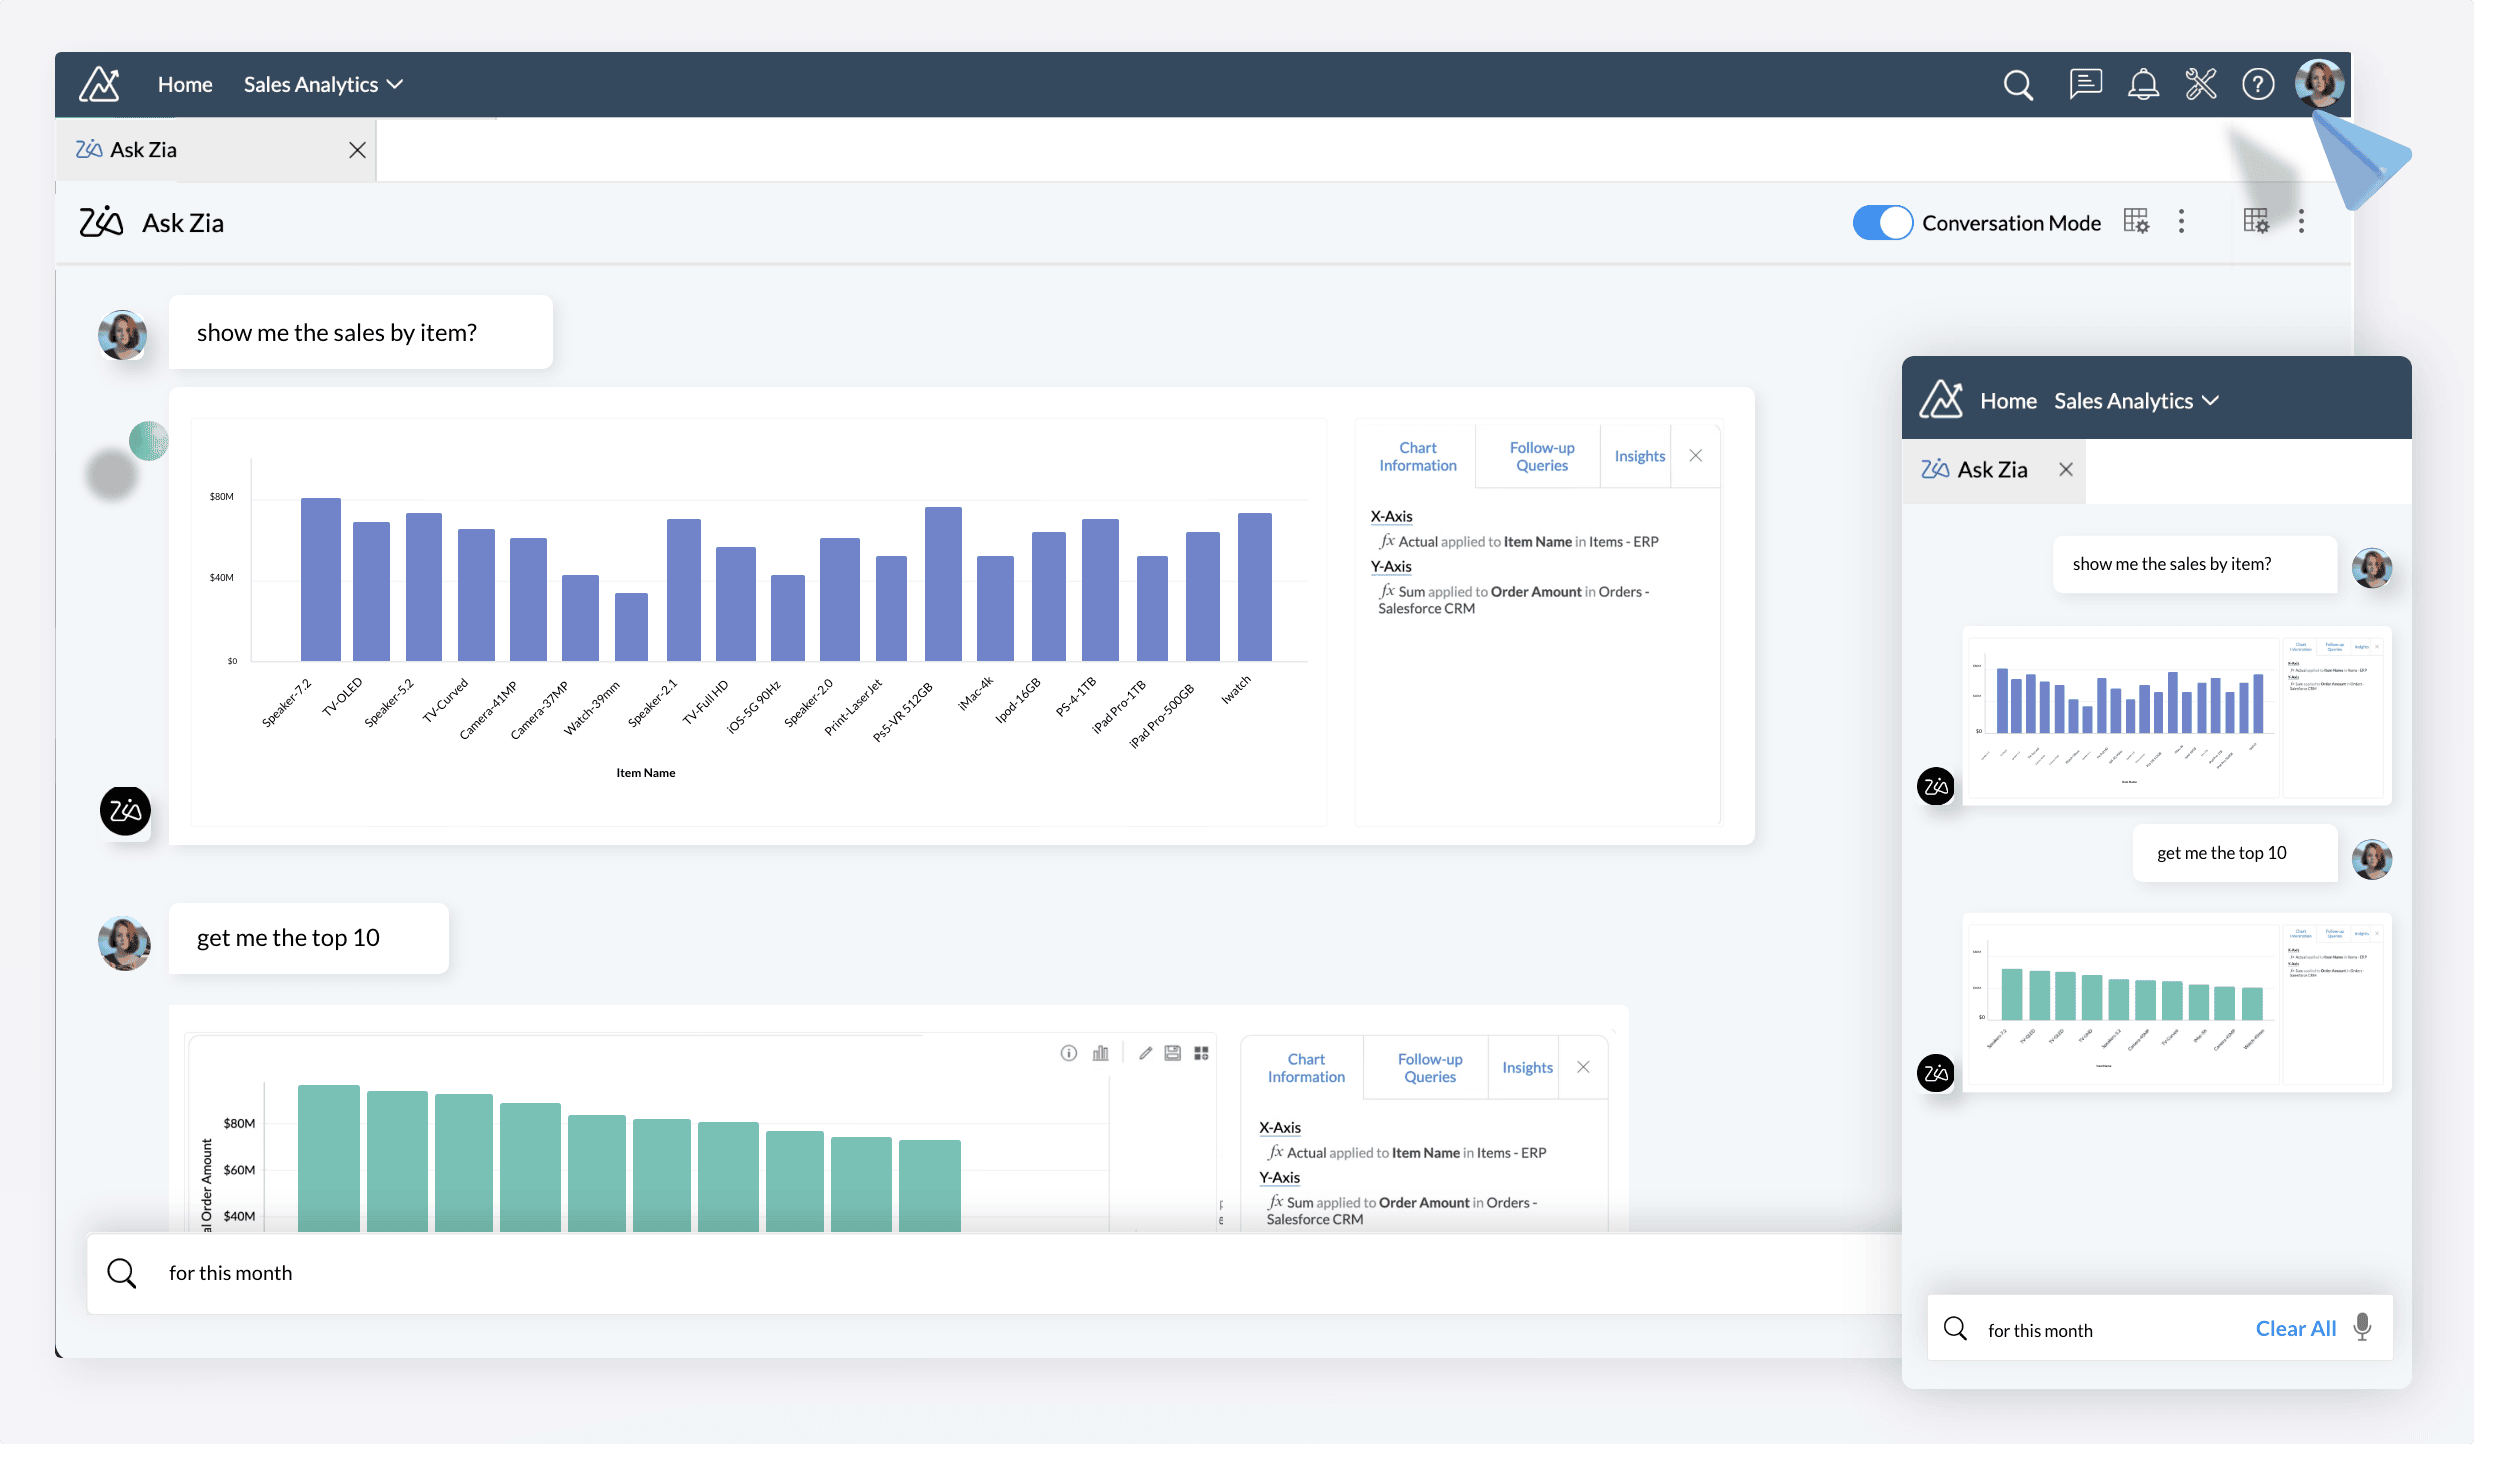The width and height of the screenshot is (2503, 1481).
Task: Edit the top 10 chart with the pencil icon
Action: (x=1146, y=1053)
